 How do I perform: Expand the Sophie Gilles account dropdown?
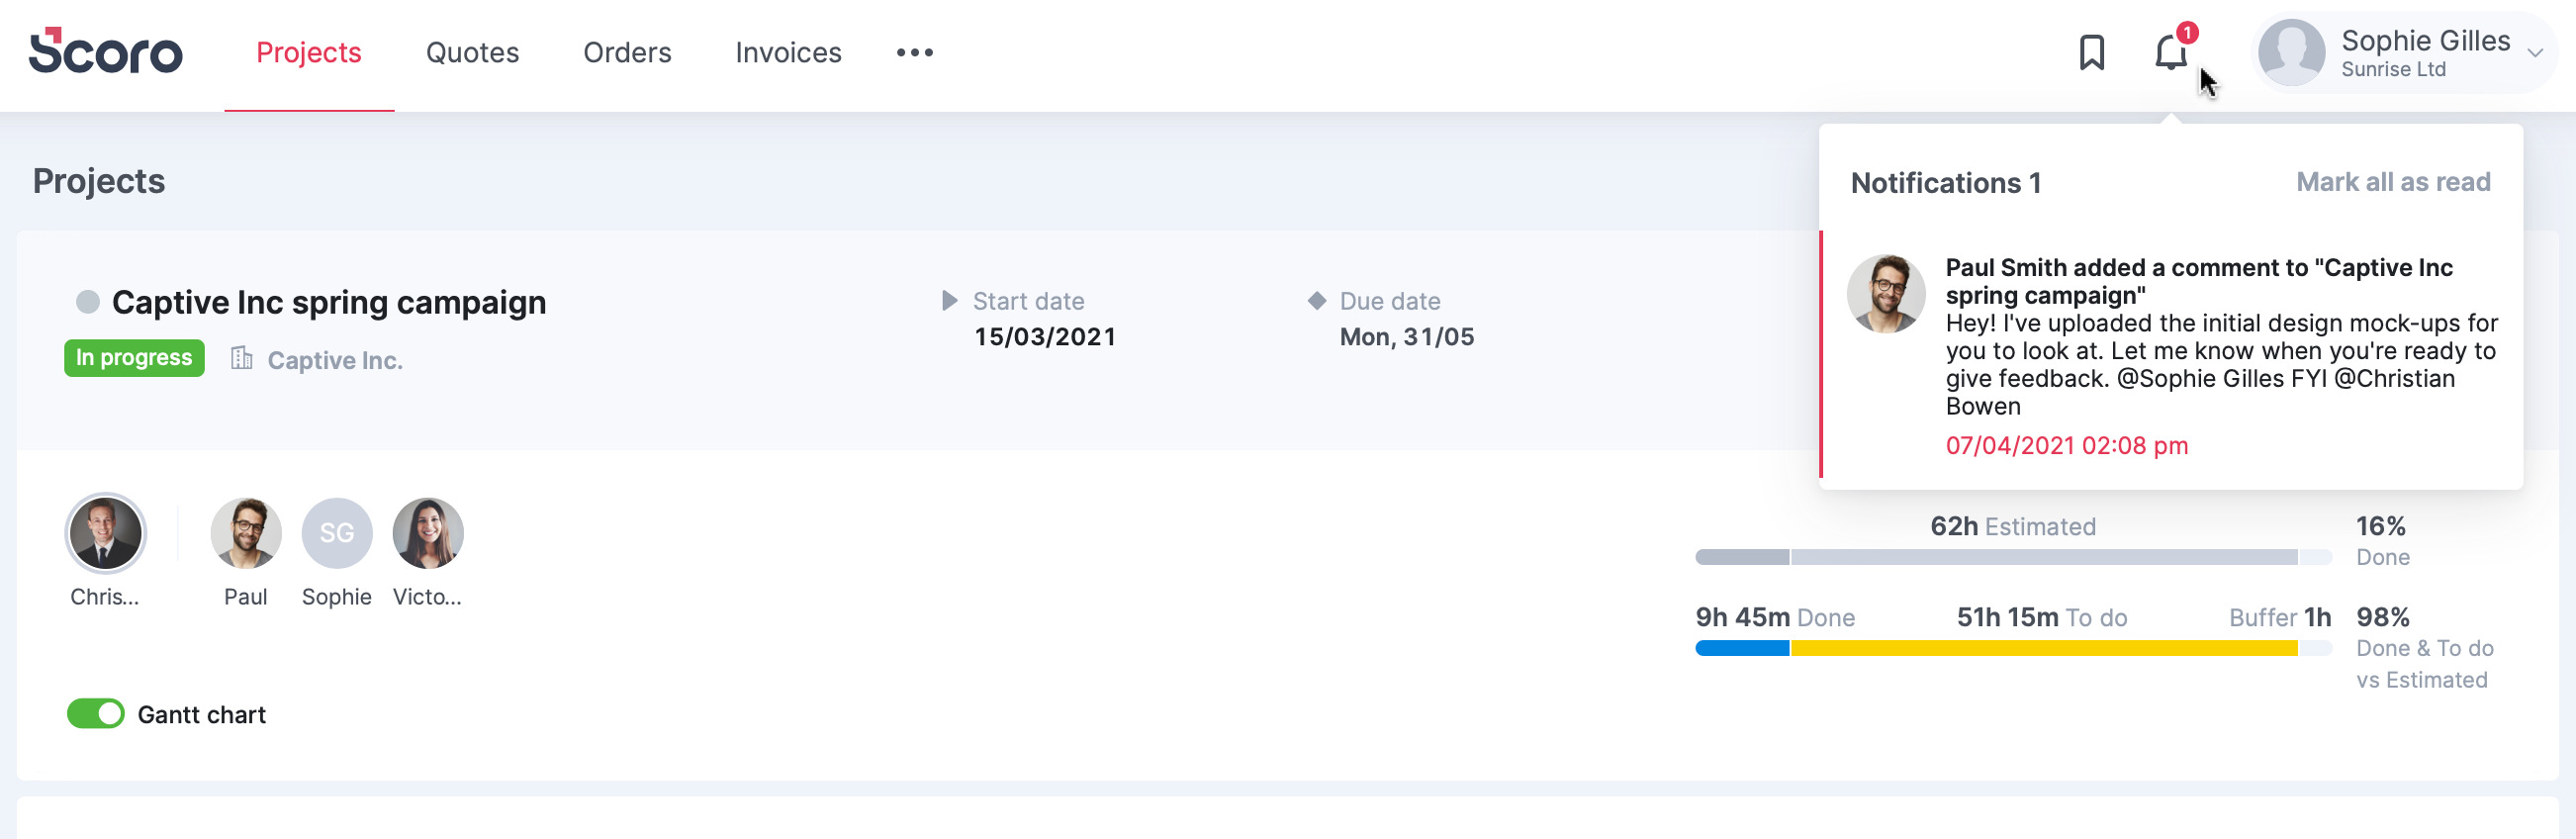[x=2535, y=53]
